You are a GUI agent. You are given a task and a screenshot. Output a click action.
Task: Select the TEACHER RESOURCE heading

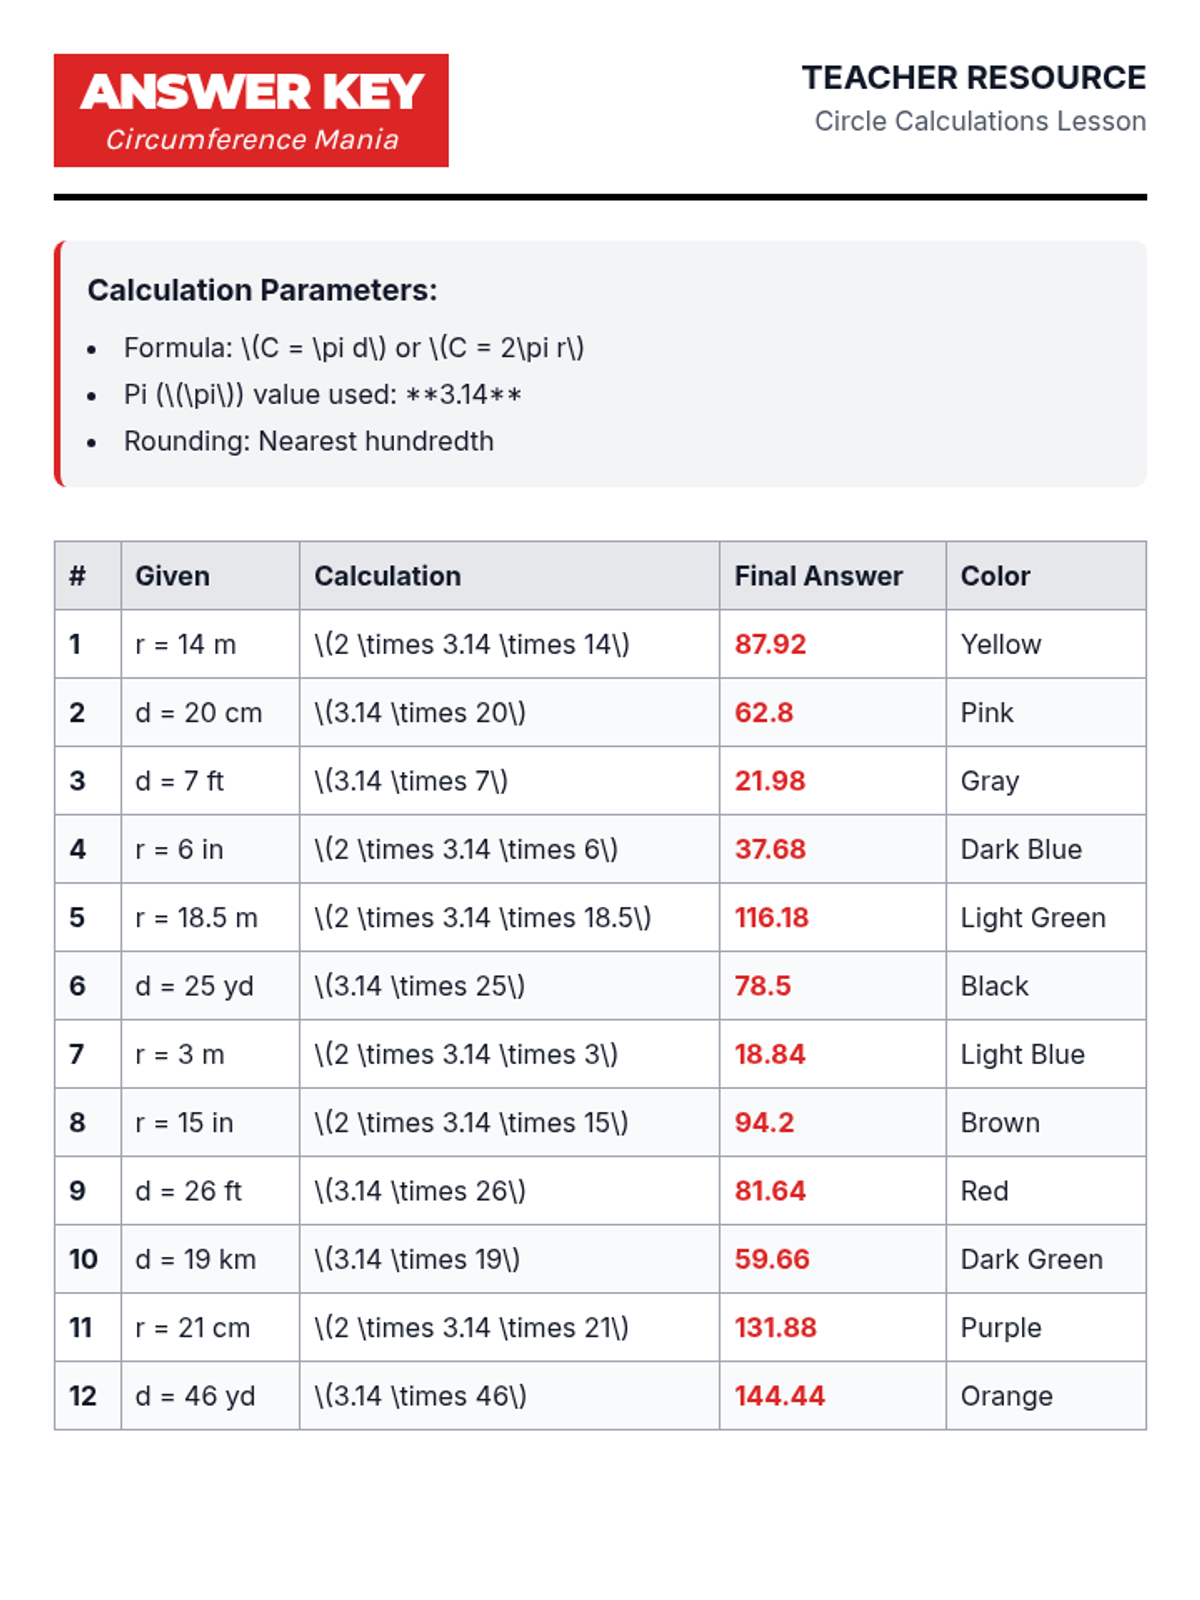pyautogui.click(x=973, y=78)
